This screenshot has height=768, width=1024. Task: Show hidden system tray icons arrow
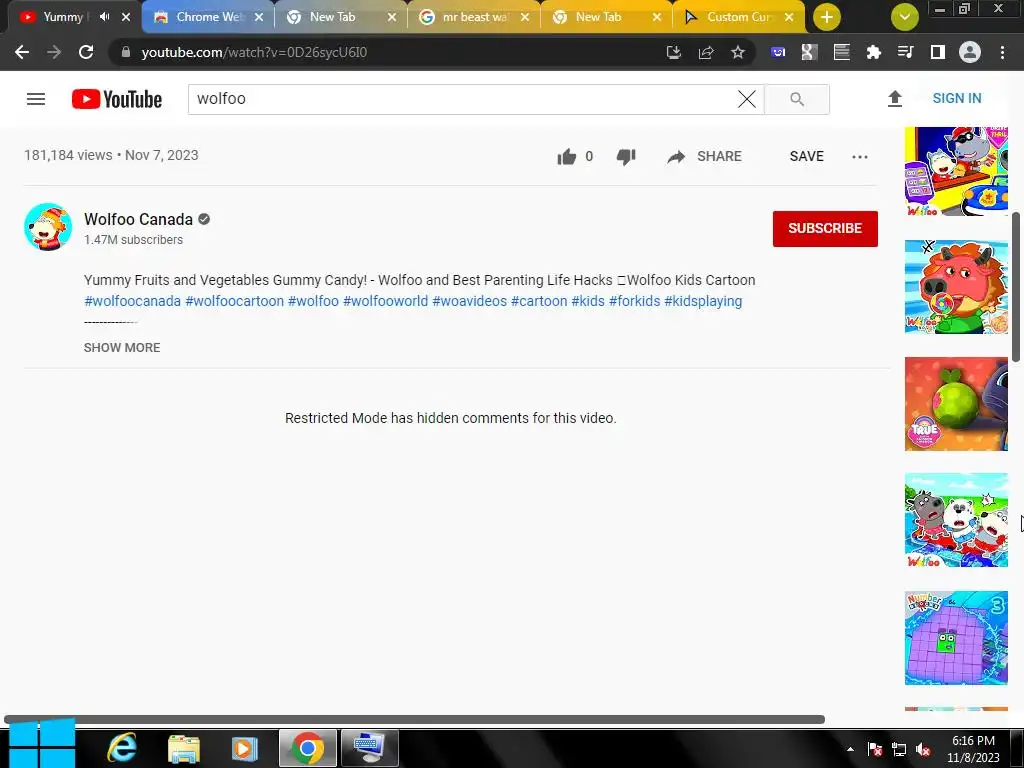point(850,749)
